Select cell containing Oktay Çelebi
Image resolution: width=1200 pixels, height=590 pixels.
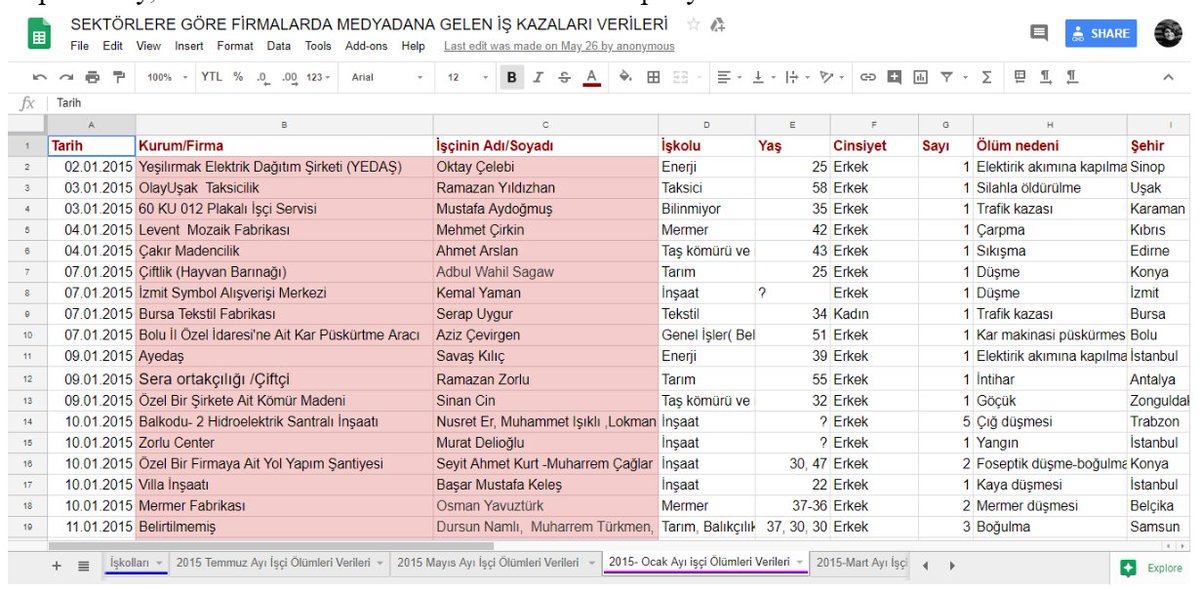pos(546,167)
